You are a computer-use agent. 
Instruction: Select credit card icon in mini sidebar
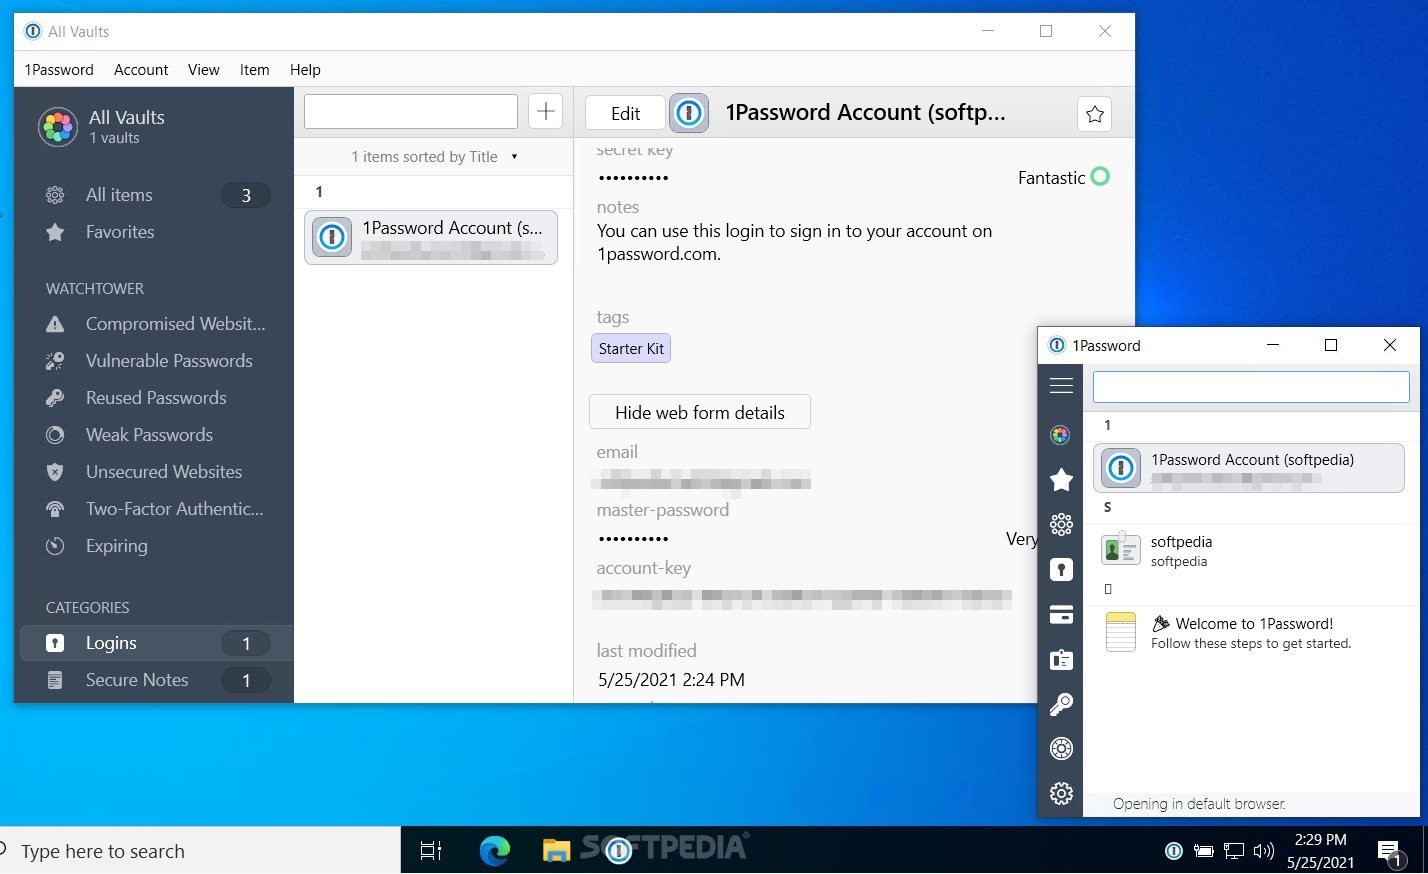tap(1061, 615)
